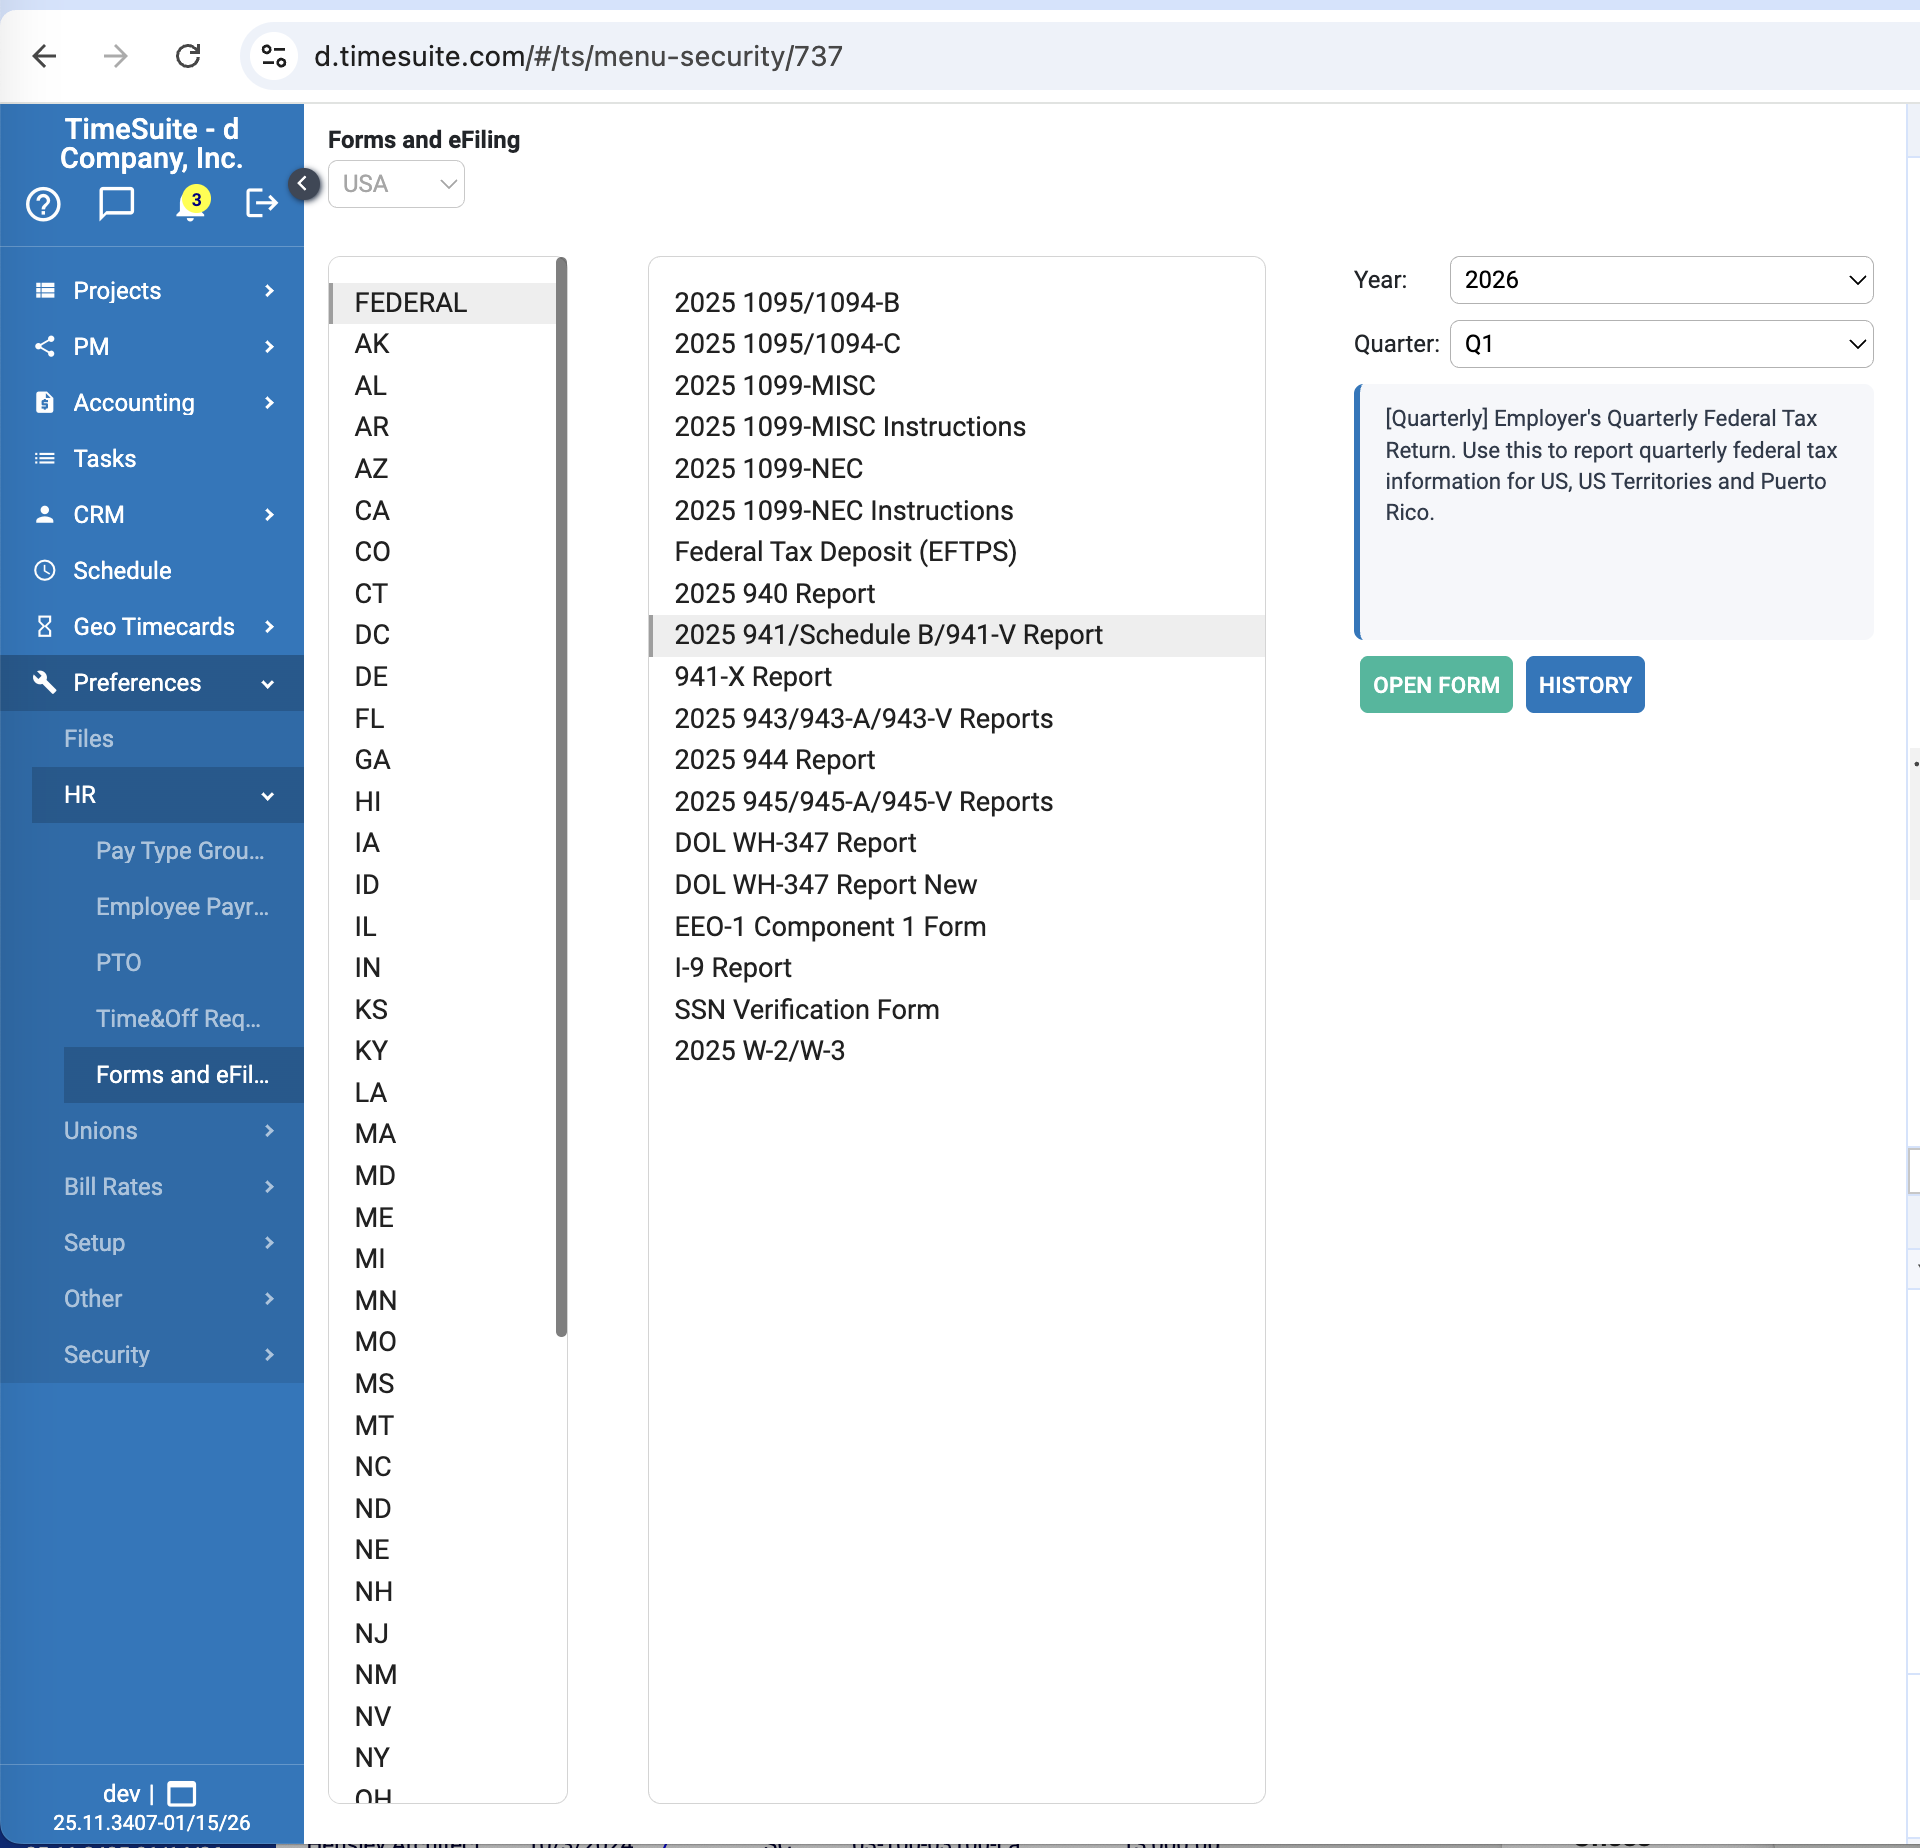Click the browser back arrow

pos(44,56)
